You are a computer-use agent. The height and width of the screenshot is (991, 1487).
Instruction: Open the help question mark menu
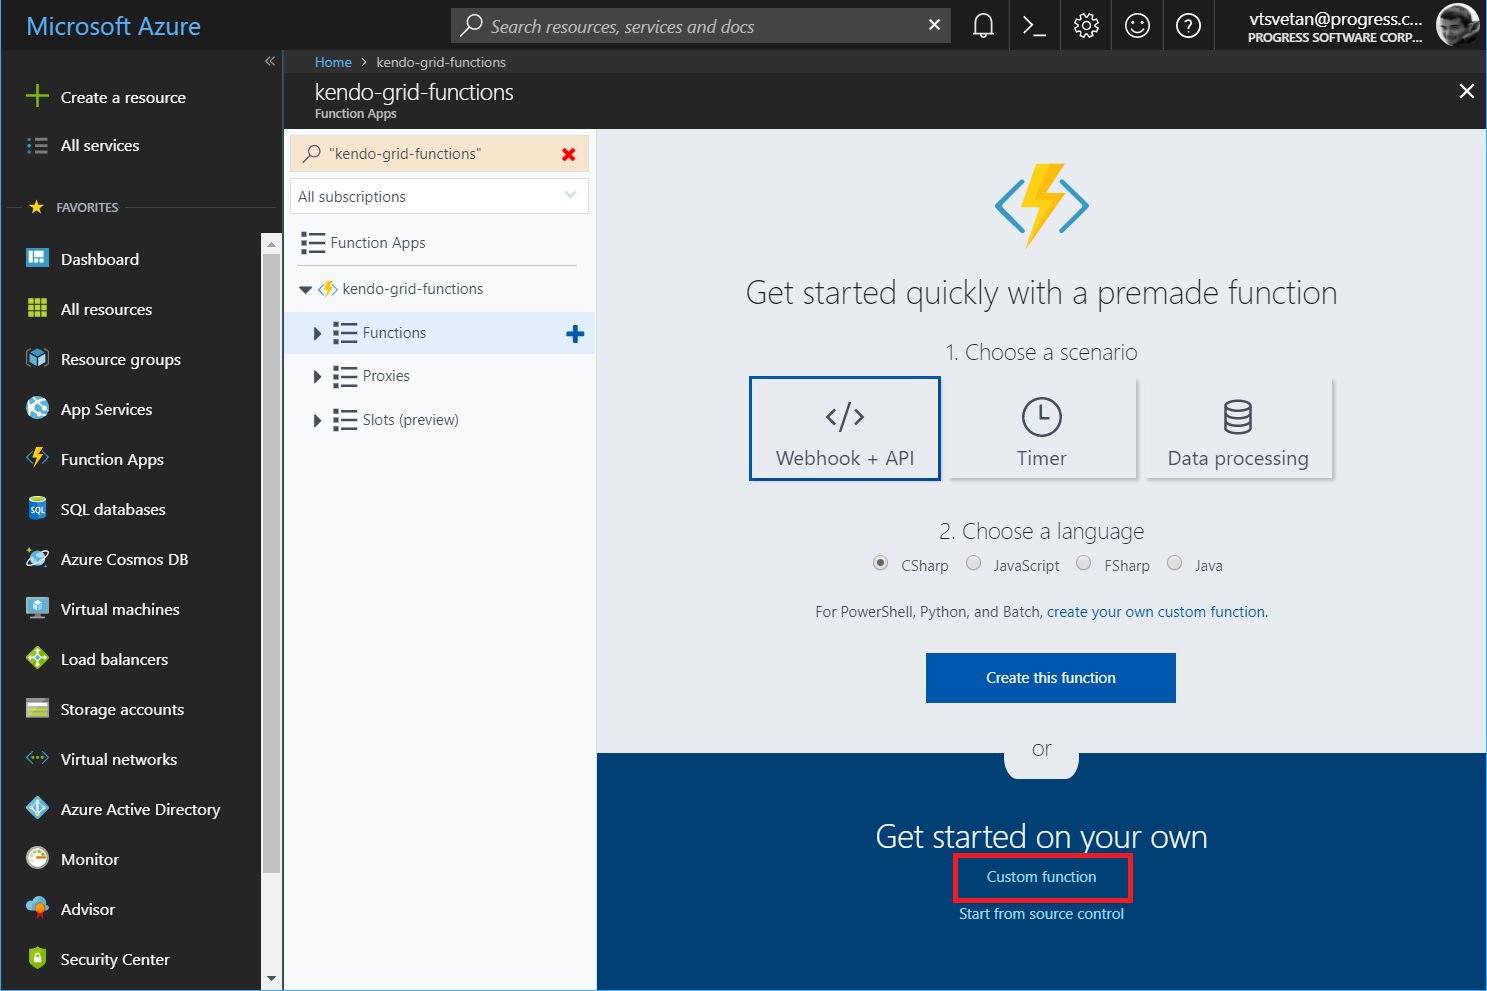(x=1188, y=25)
